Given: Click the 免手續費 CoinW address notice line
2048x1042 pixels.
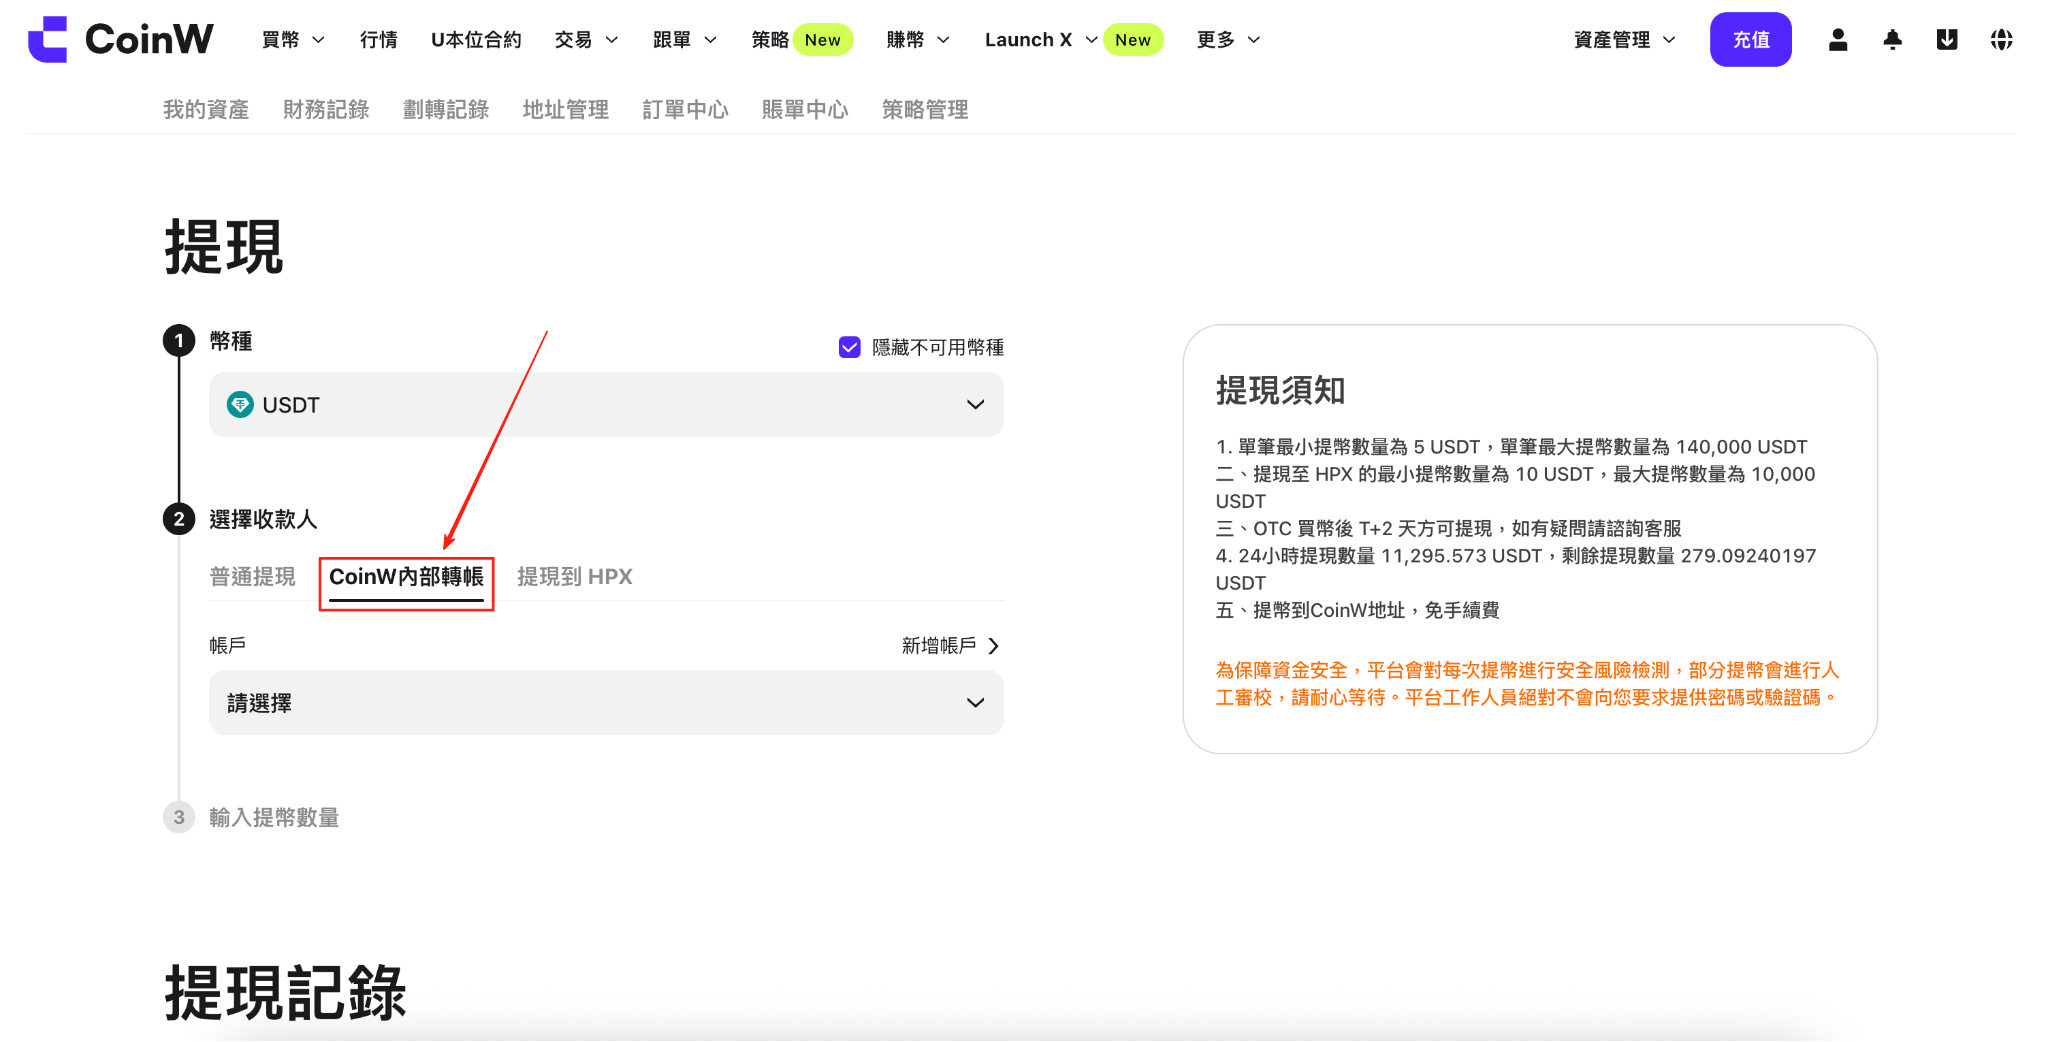Looking at the screenshot, I should [1358, 610].
